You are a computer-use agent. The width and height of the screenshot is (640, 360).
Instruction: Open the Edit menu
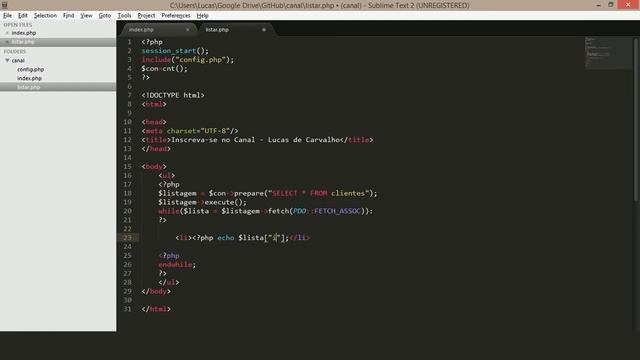tap(22, 16)
